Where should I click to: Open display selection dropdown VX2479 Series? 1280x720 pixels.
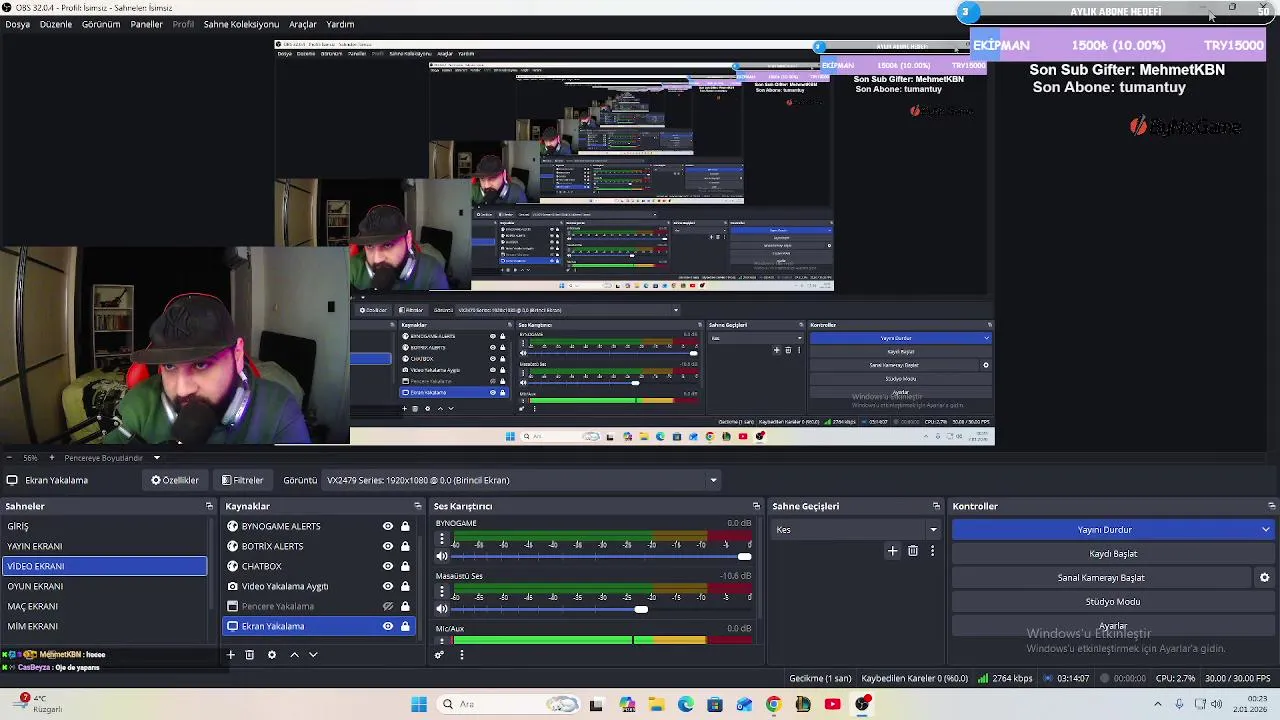[x=520, y=480]
